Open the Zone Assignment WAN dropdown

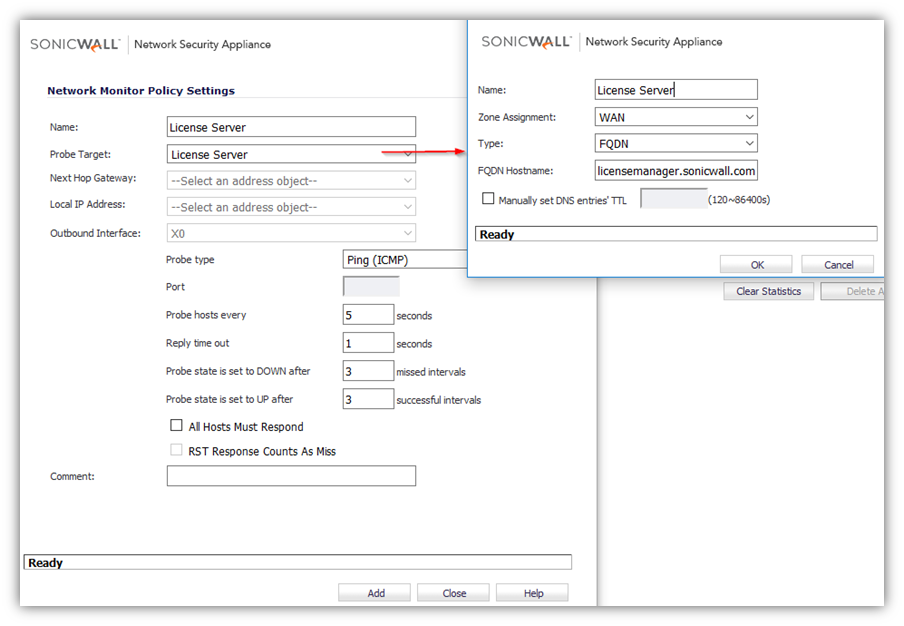pos(676,117)
